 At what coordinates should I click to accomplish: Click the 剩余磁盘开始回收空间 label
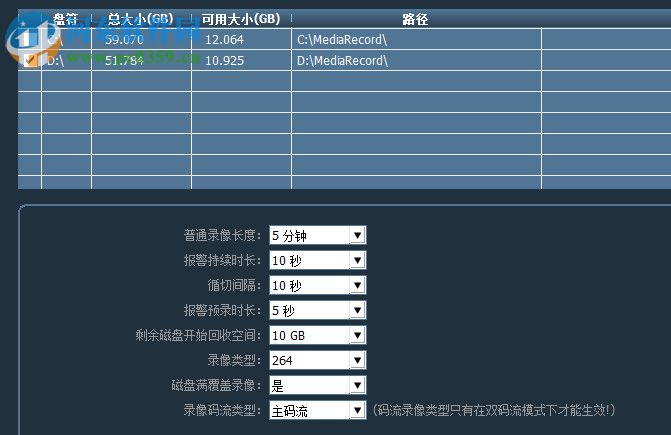click(x=198, y=335)
